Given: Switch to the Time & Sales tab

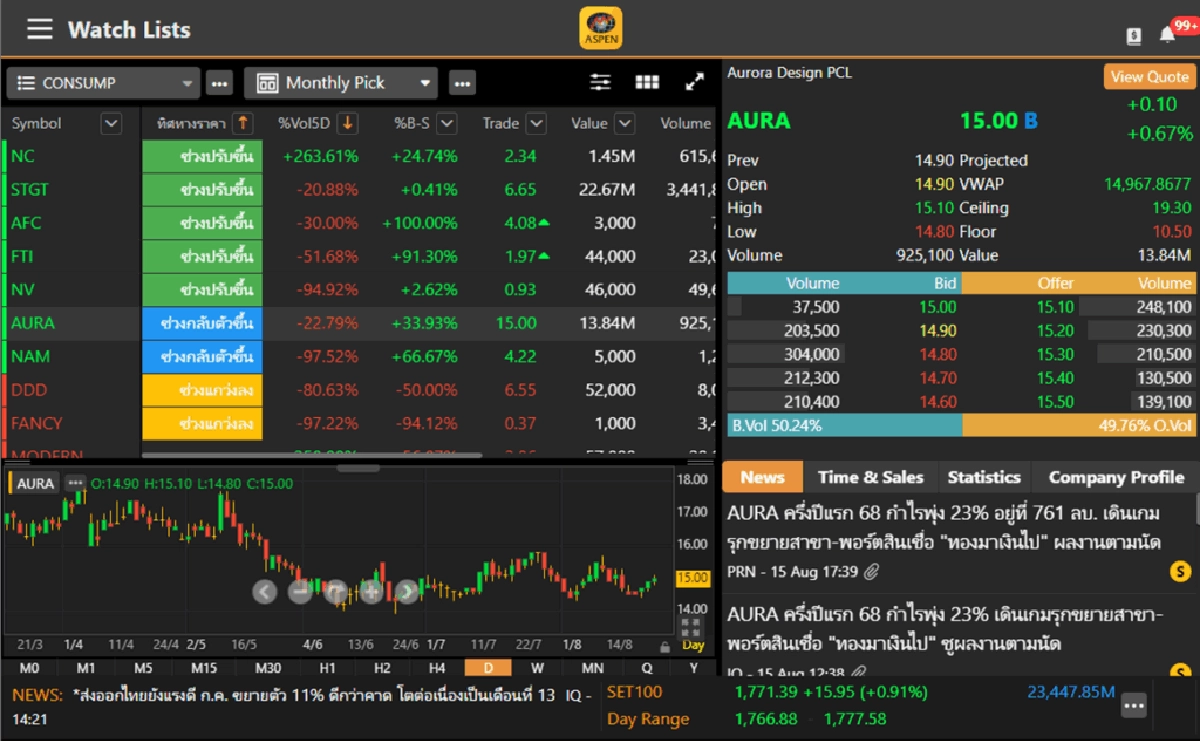Looking at the screenshot, I should pos(870,477).
